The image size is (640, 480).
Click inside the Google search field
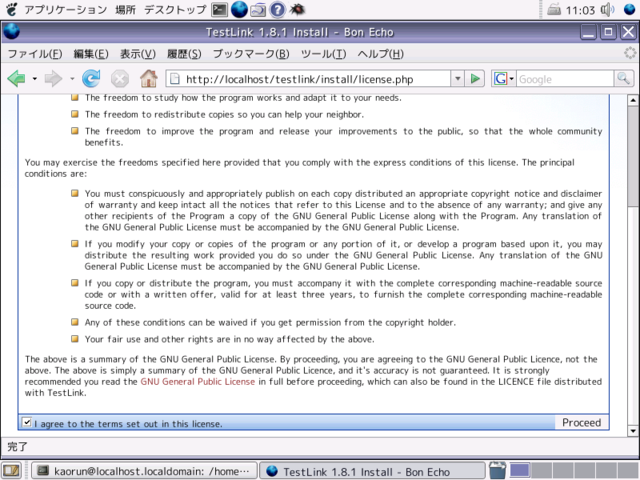[565, 79]
